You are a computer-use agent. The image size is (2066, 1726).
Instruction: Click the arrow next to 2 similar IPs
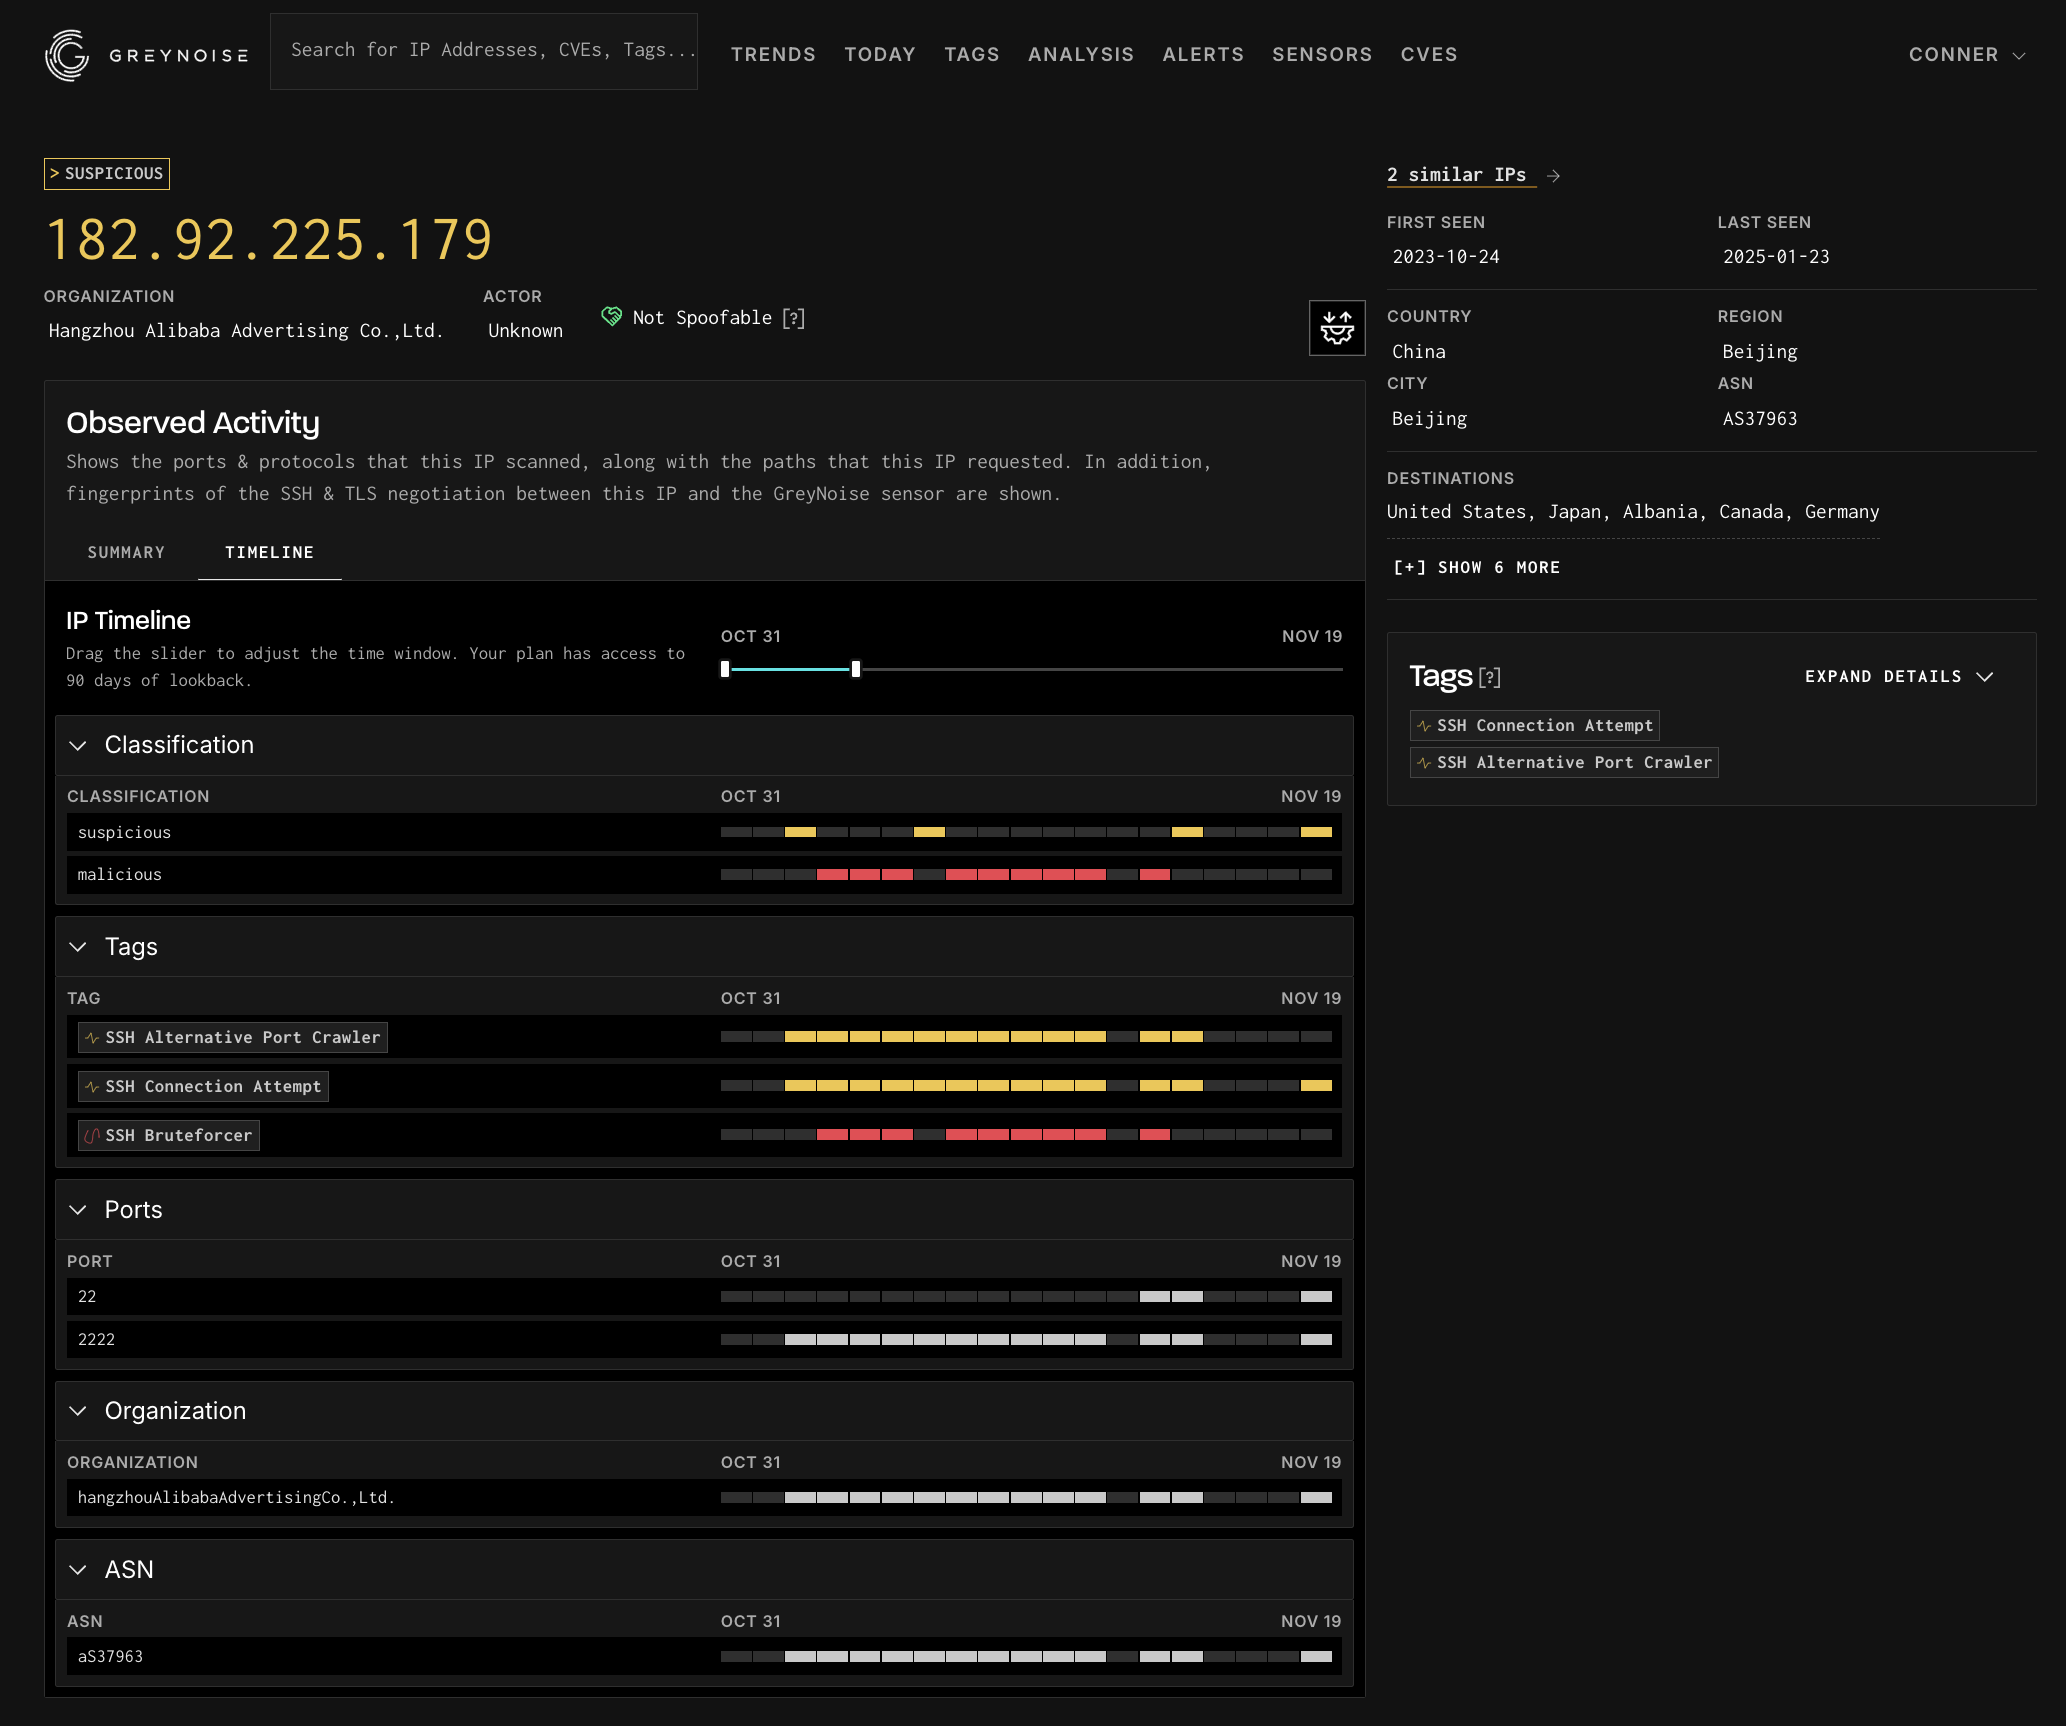tap(1553, 175)
